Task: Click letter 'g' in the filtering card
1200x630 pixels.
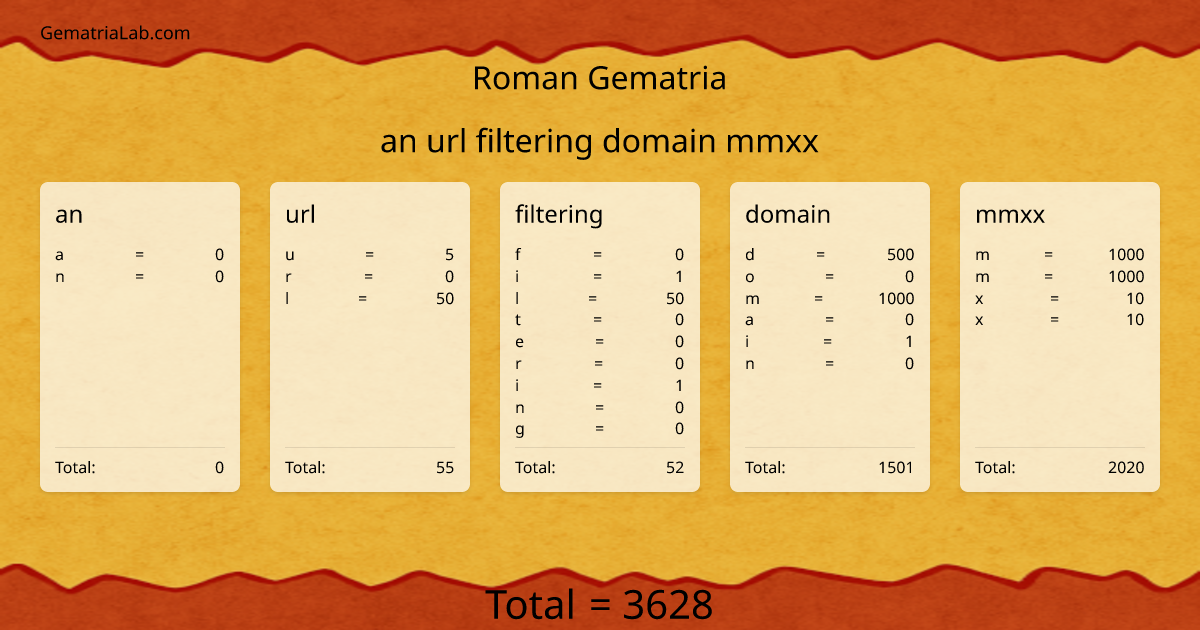Action: [520, 430]
